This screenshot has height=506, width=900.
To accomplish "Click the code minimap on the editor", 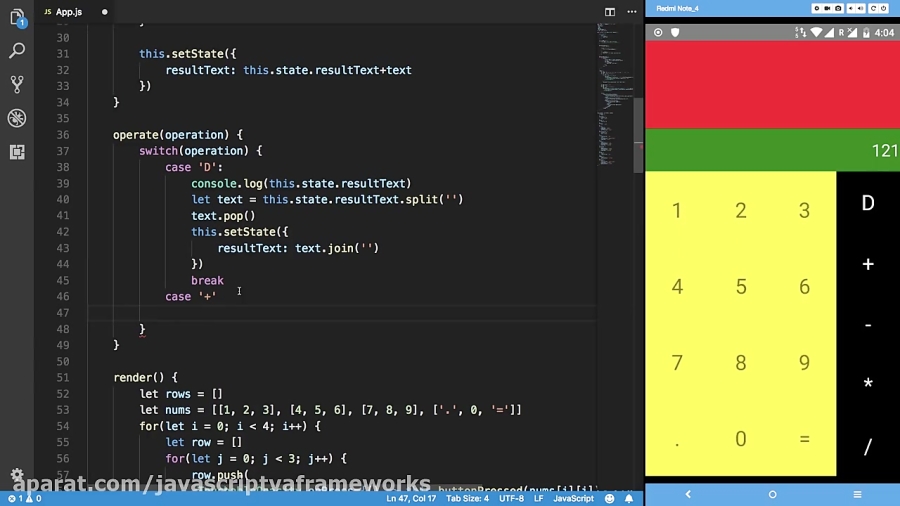I will coord(614,95).
